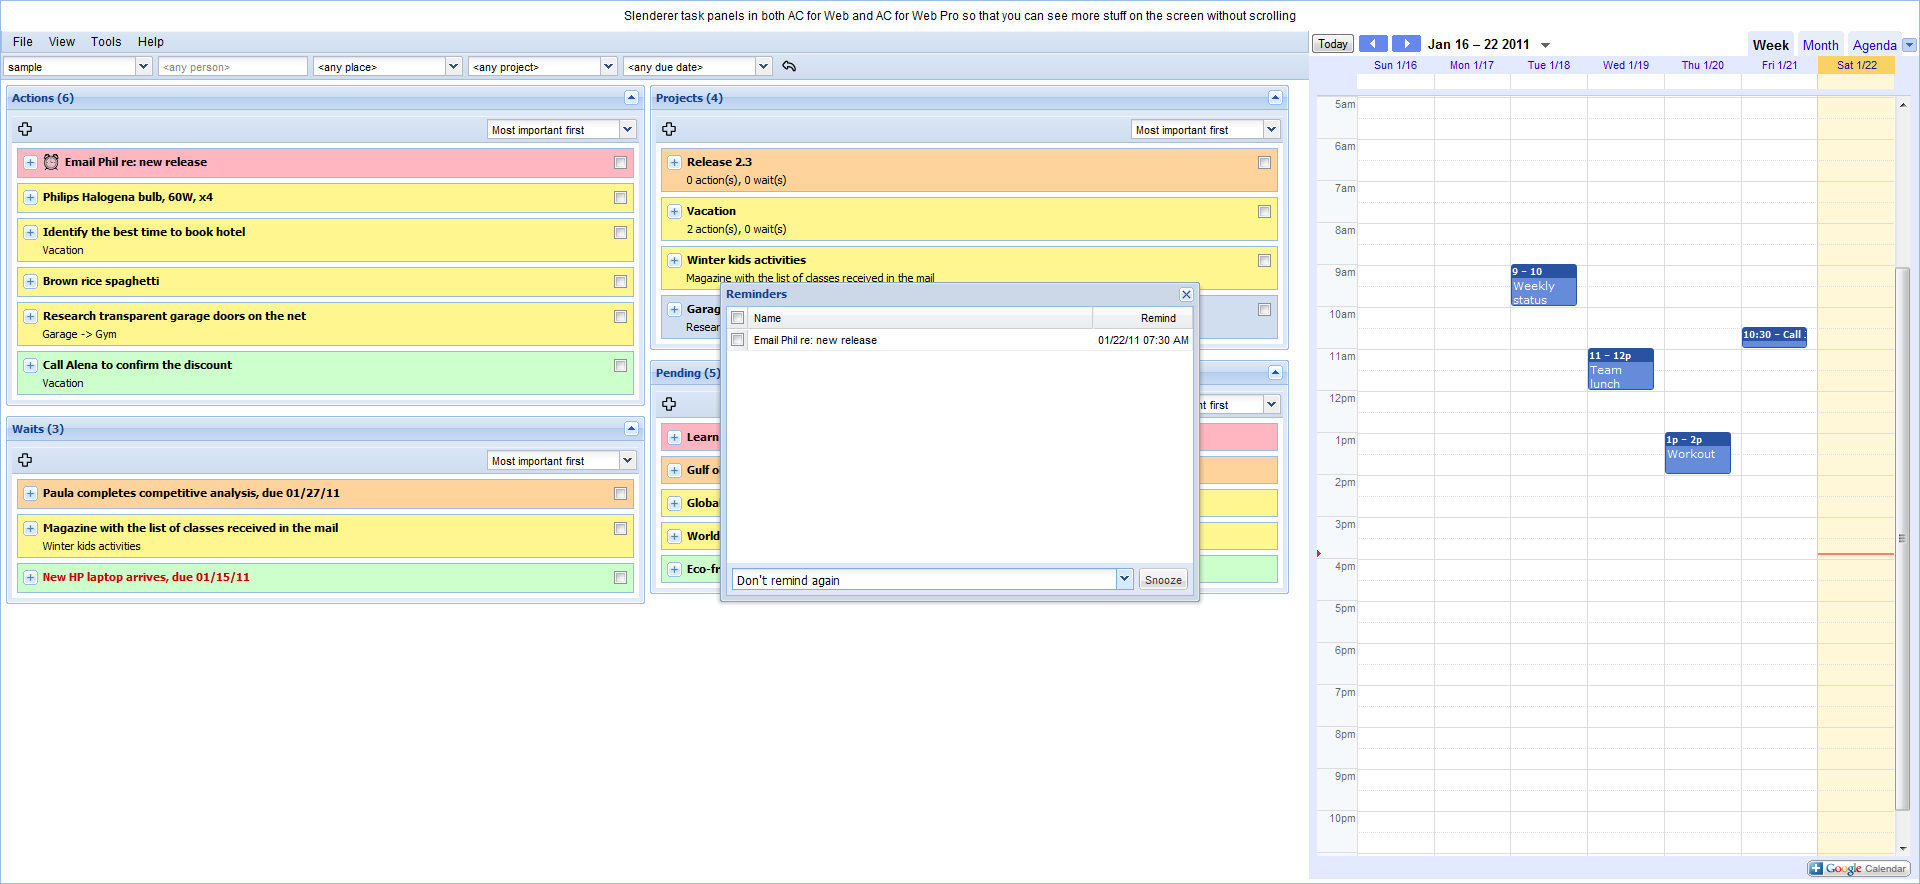Jump to Today in calendar
This screenshot has width=1920, height=884.
pyautogui.click(x=1332, y=44)
